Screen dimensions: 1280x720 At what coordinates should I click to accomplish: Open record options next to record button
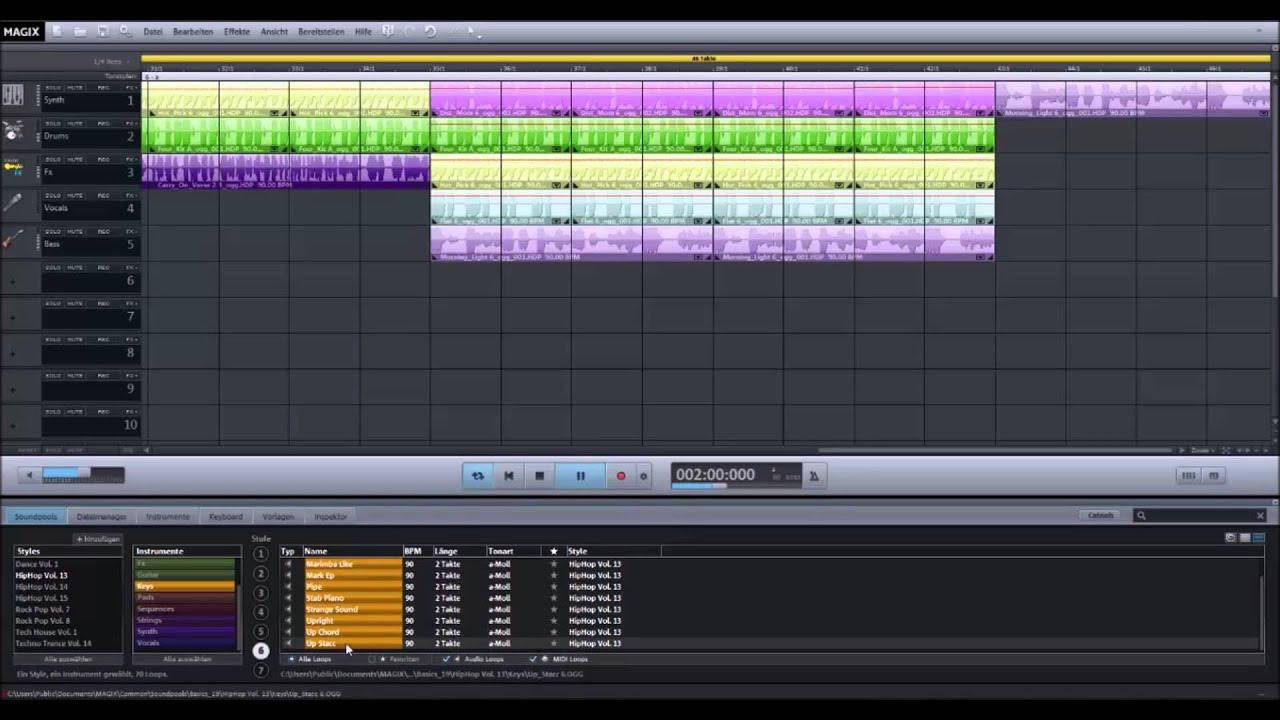point(643,476)
